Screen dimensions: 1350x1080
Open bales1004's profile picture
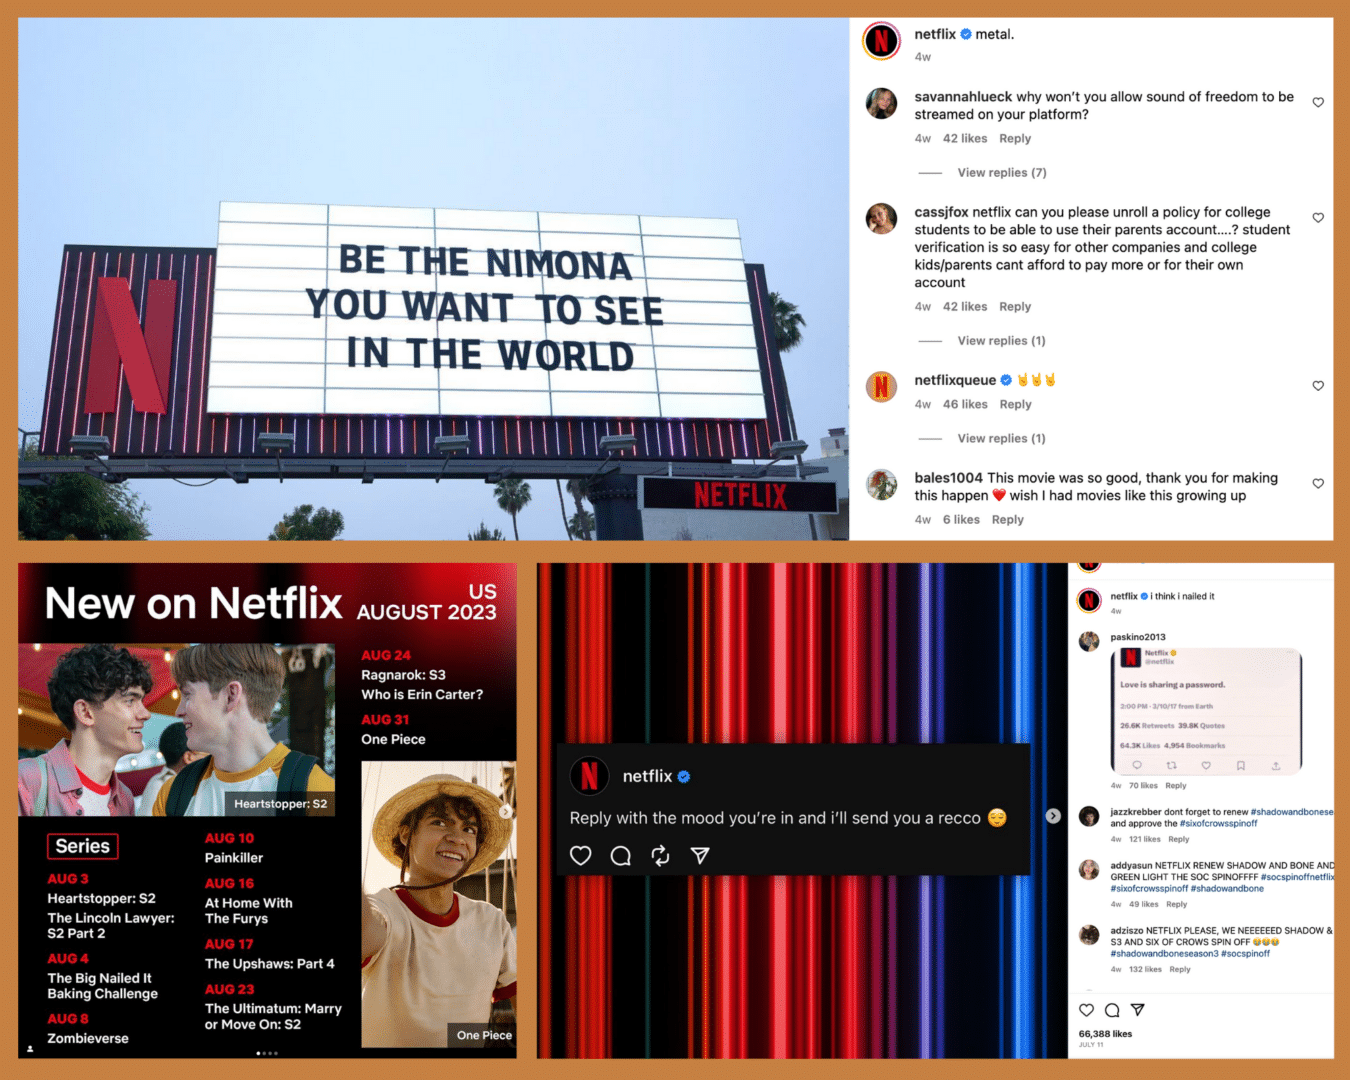[x=881, y=484]
